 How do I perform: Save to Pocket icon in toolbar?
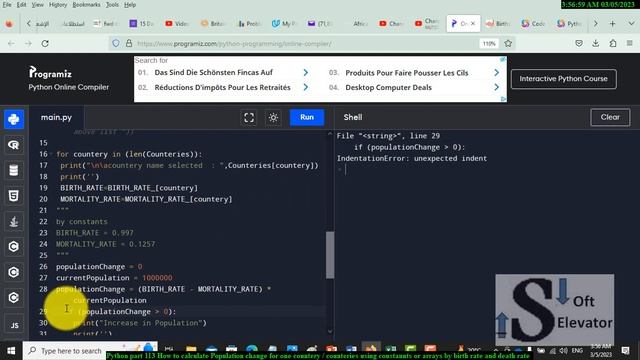tap(579, 43)
